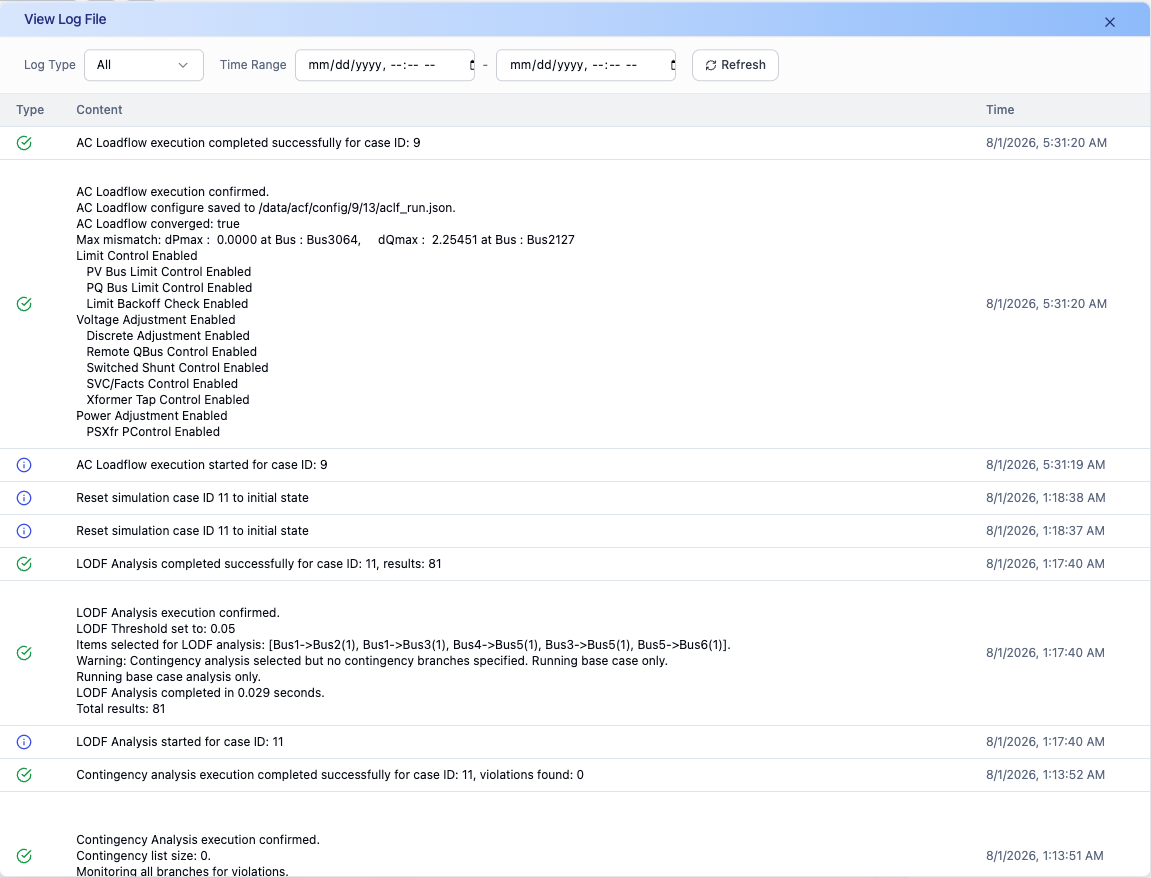Click success icon for Contingency Analysis execution confirmed row
Screen dimensions: 1151x878
click(x=24, y=855)
